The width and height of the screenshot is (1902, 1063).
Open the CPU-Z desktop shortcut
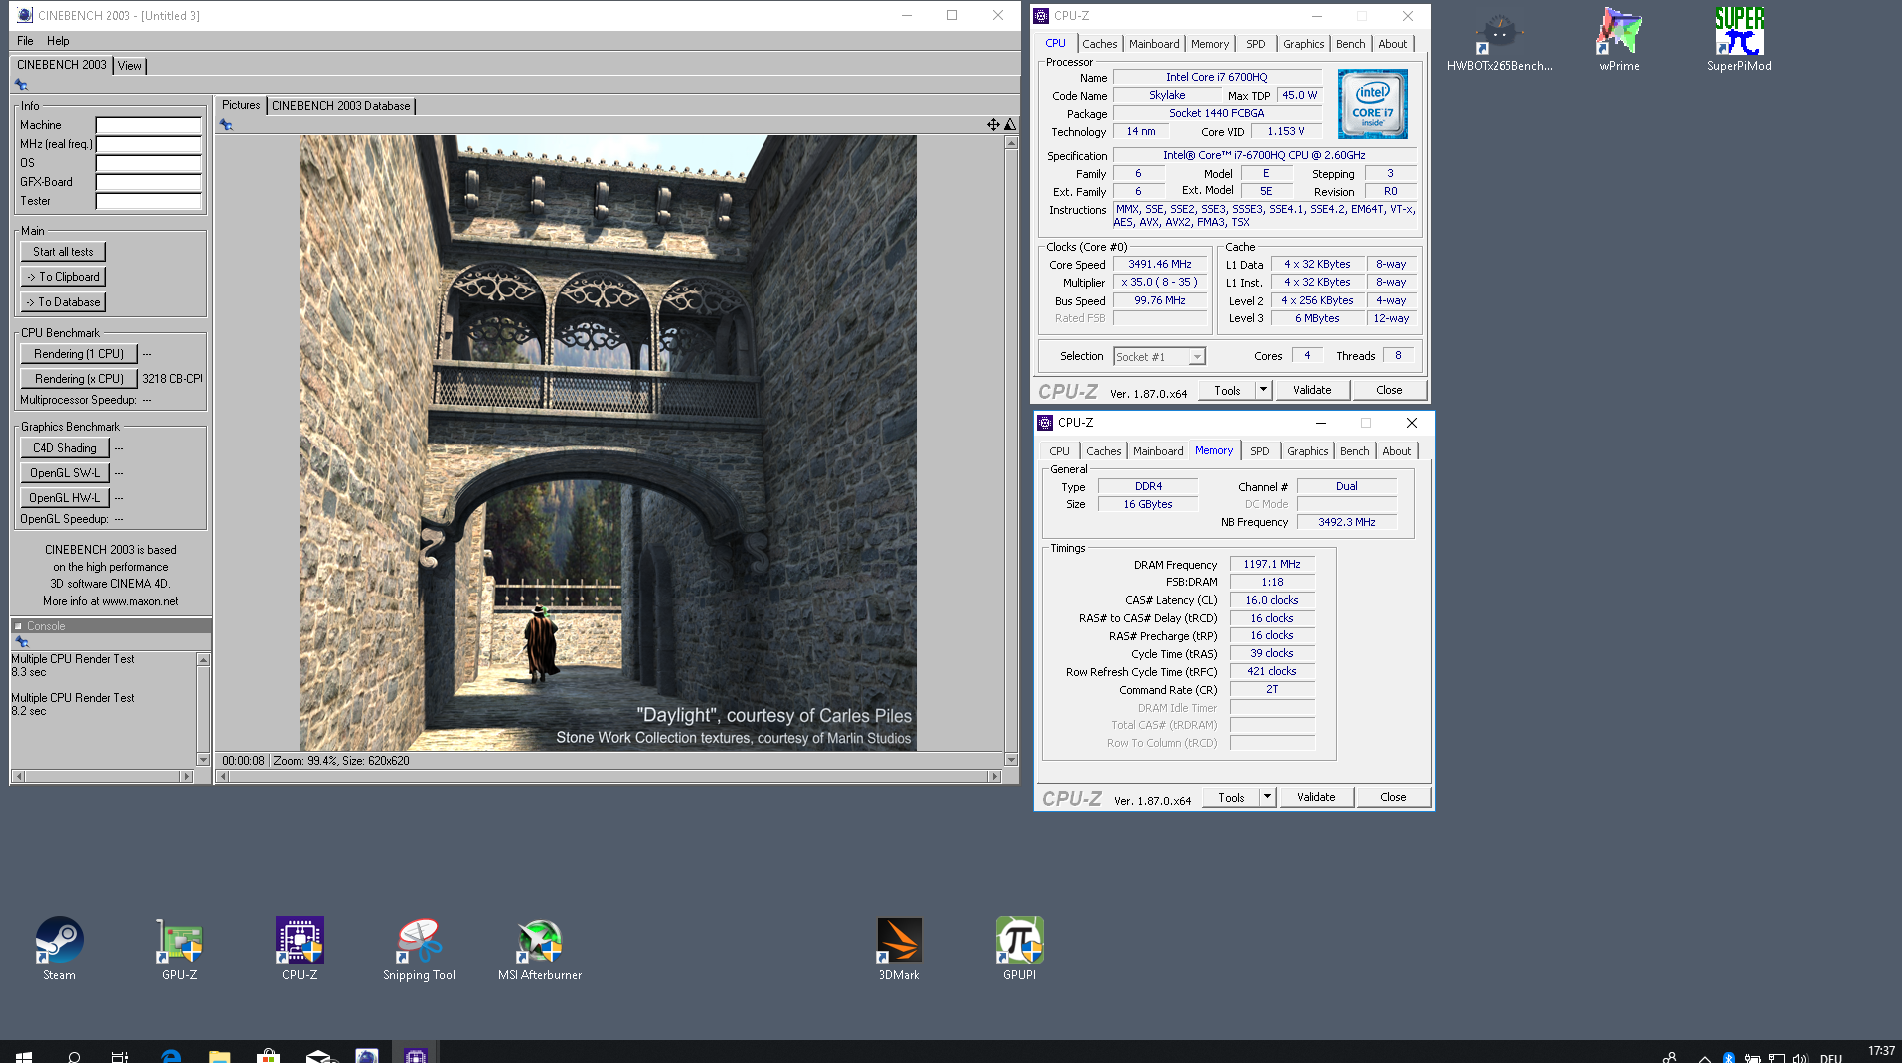[300, 948]
